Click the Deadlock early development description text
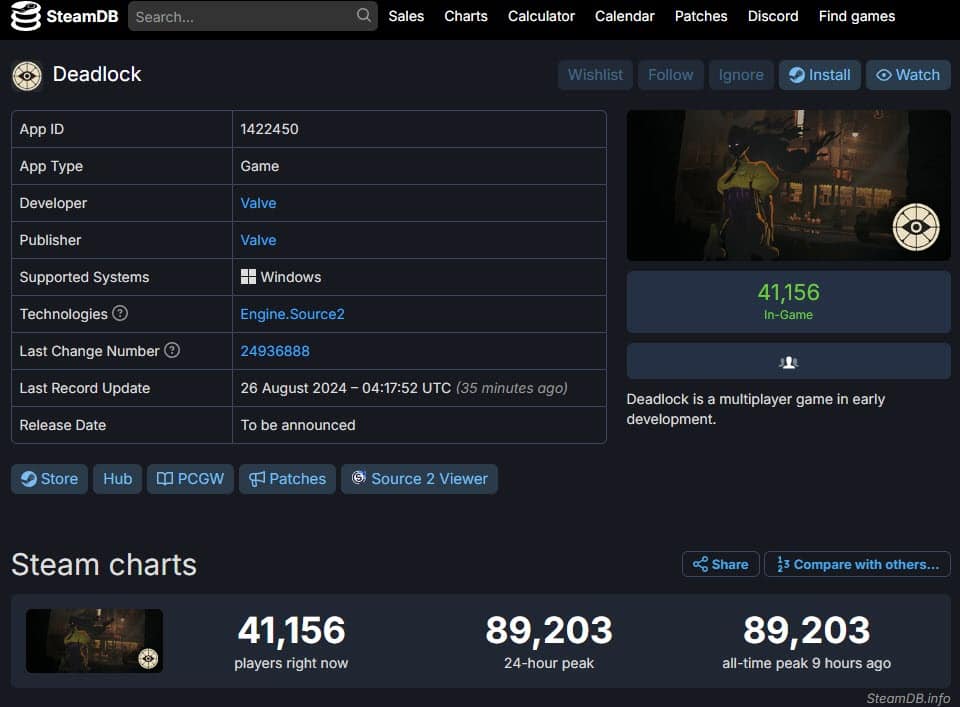Image resolution: width=960 pixels, height=707 pixels. 756,409
